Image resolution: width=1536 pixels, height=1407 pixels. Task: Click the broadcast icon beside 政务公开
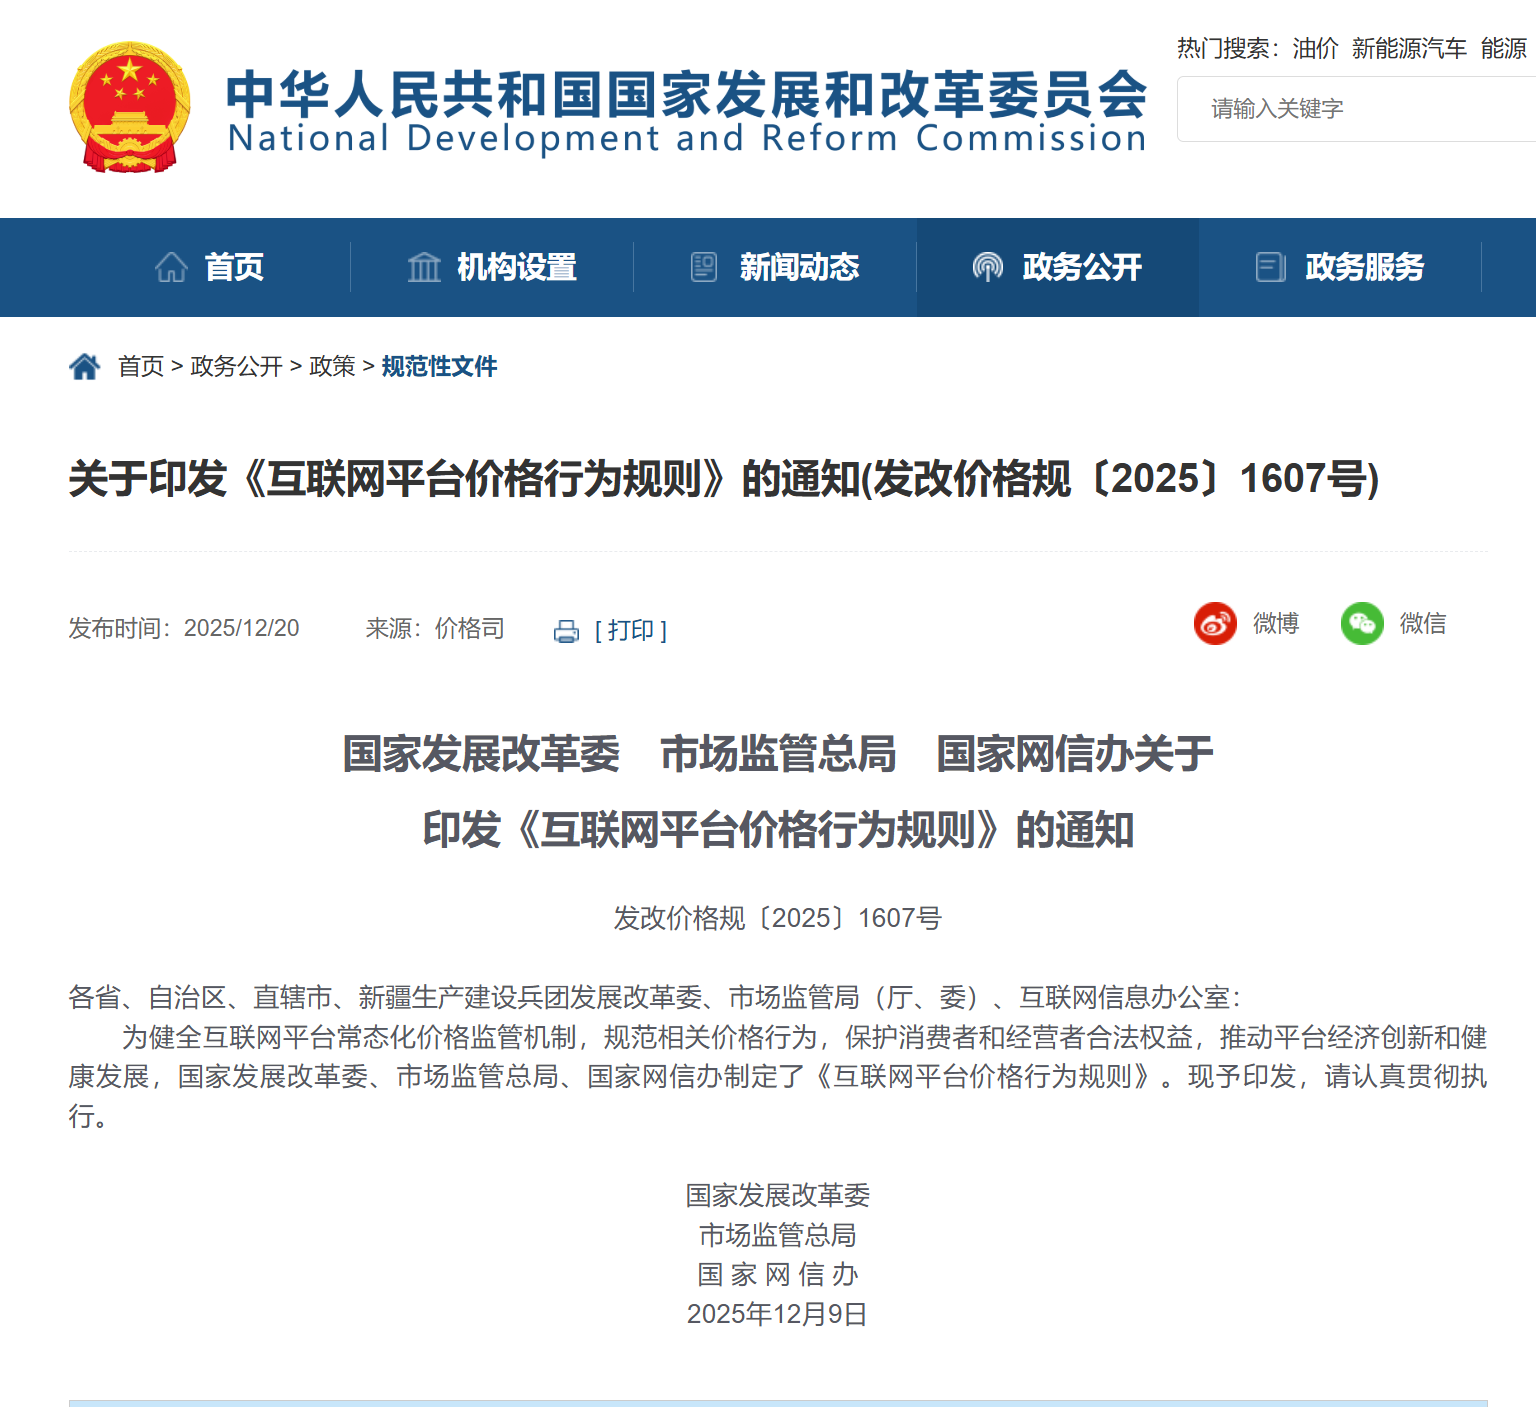click(987, 267)
